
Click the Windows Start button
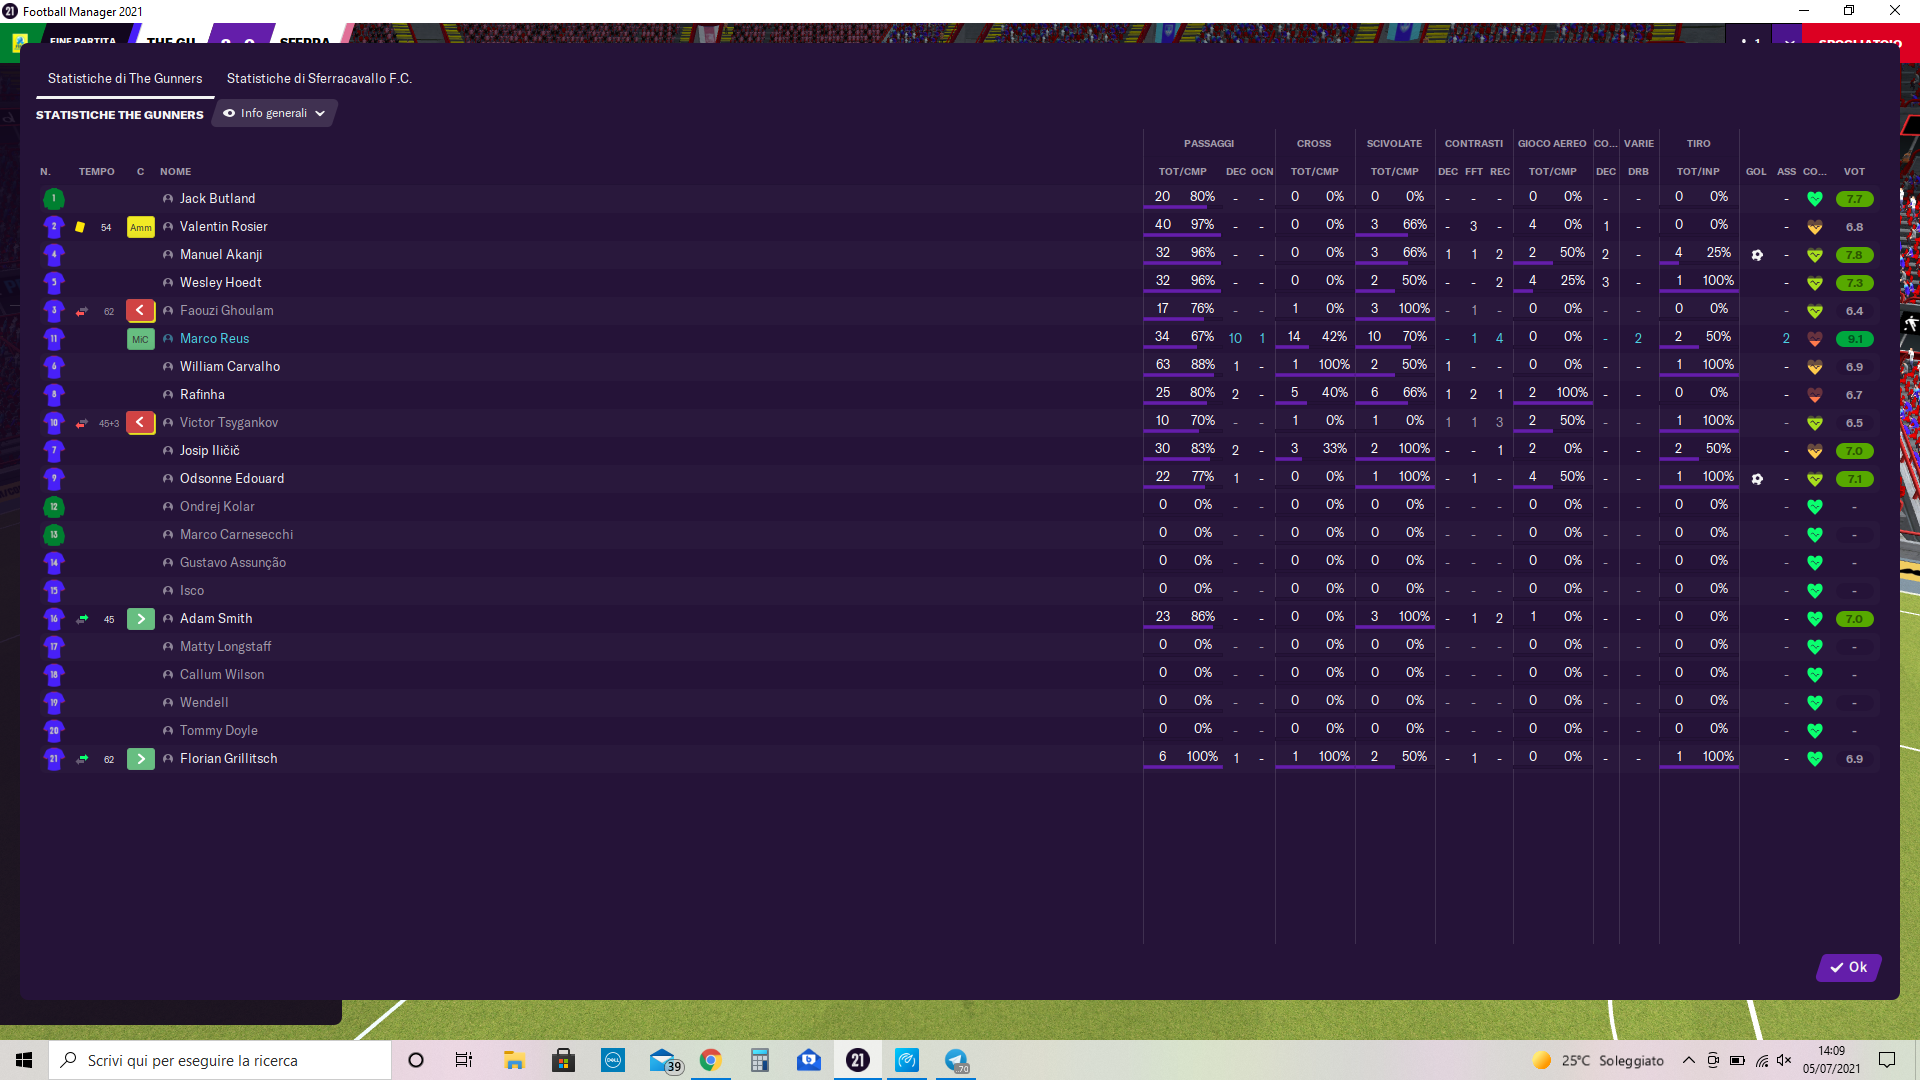point(24,1060)
